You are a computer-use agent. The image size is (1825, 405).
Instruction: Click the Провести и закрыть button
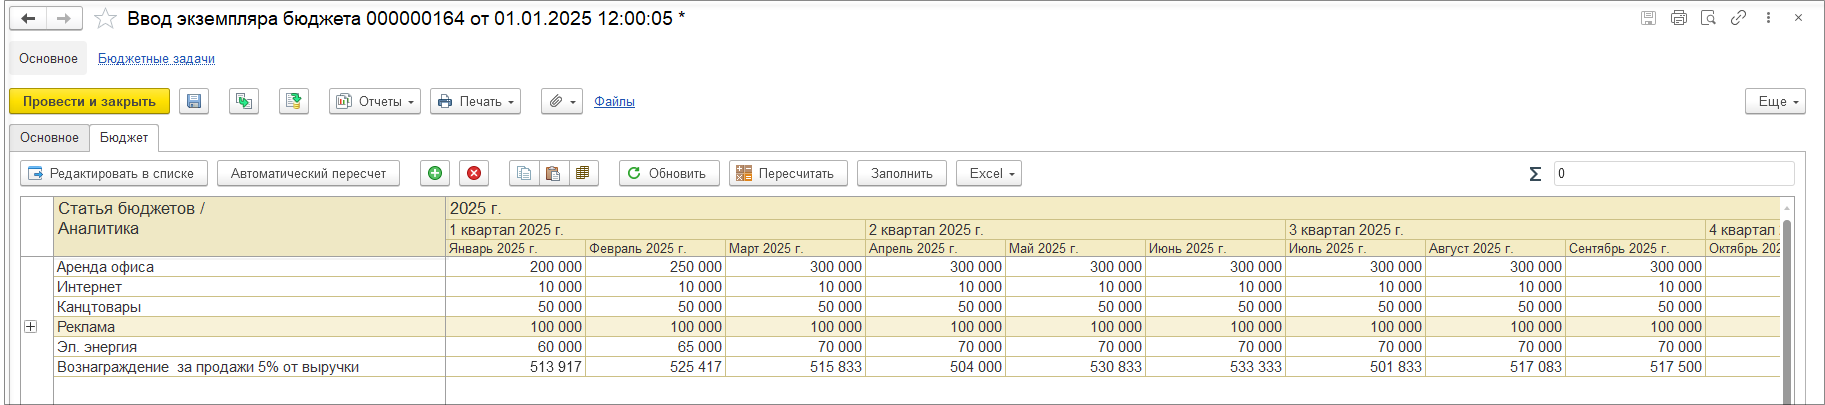[x=89, y=101]
